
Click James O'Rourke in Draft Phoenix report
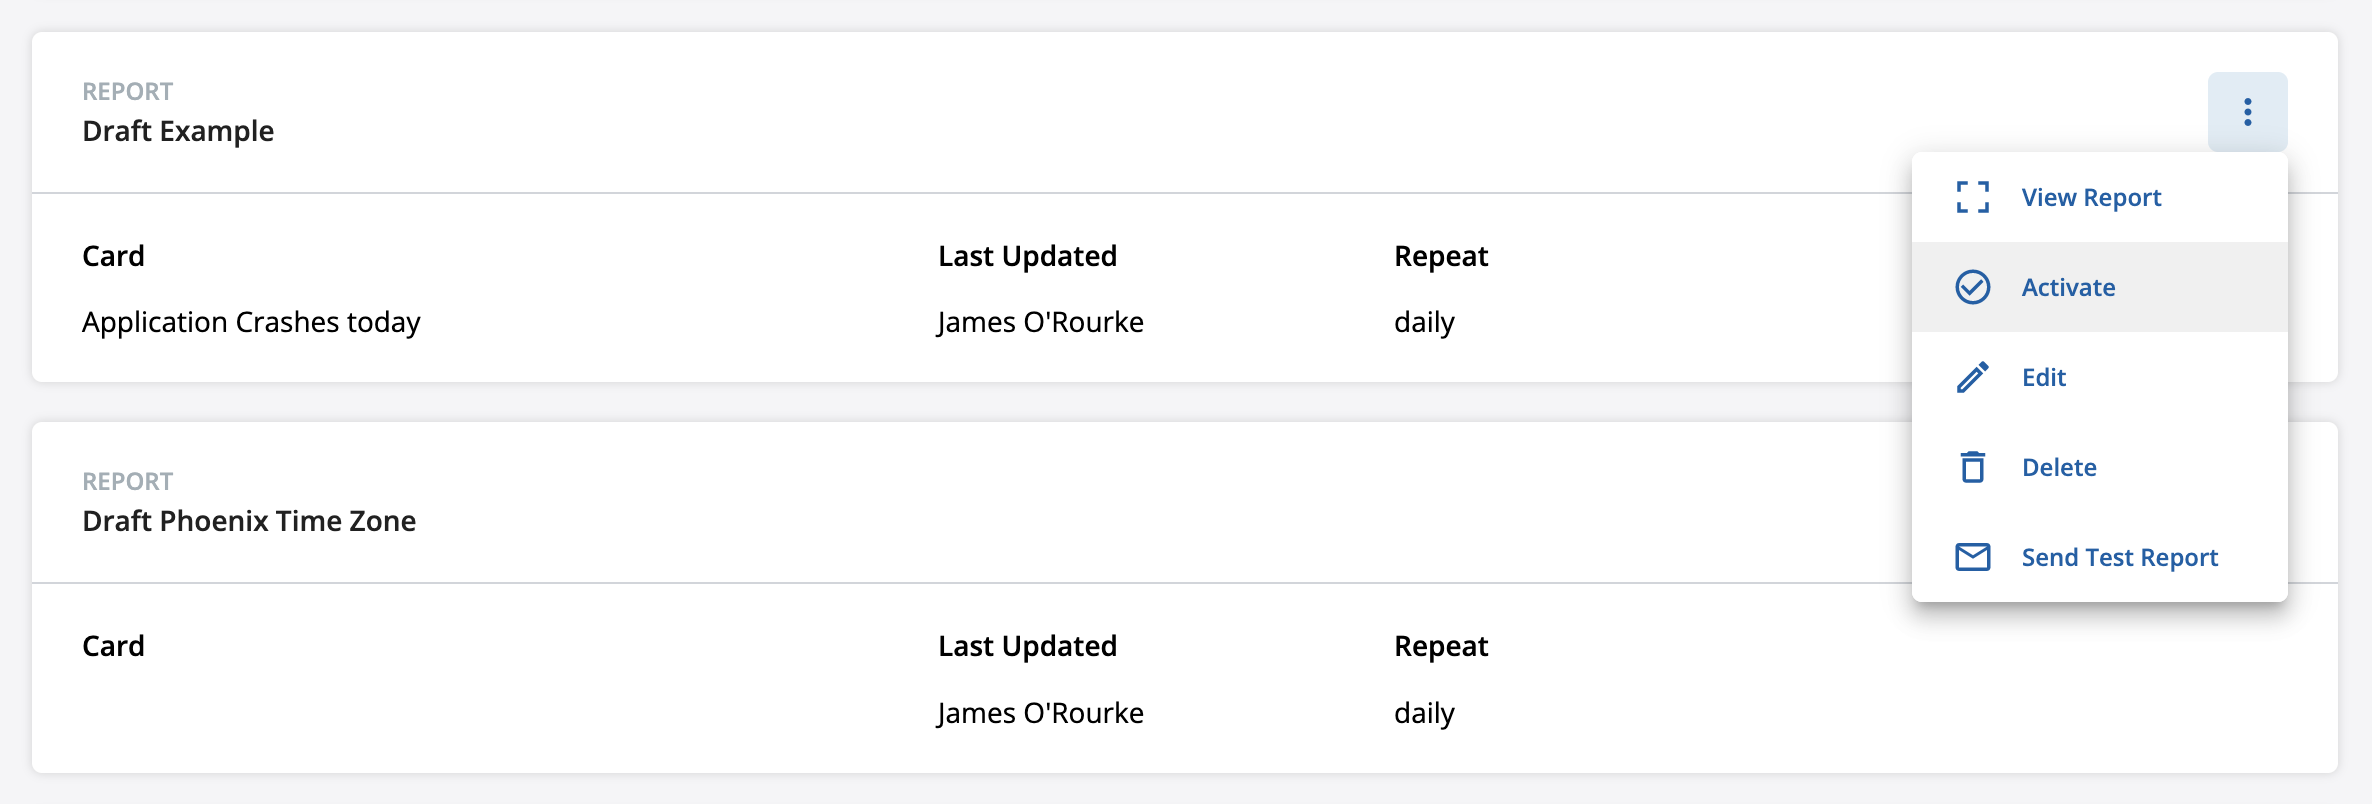[1040, 713]
